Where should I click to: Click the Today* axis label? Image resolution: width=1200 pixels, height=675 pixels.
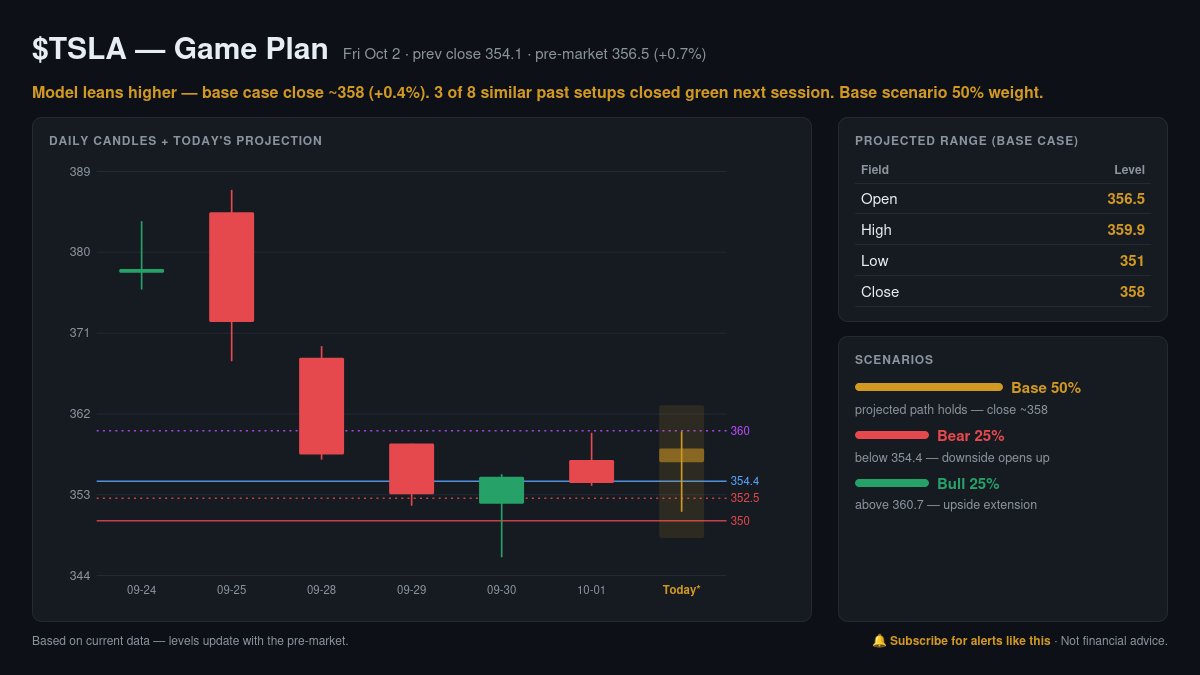point(681,590)
